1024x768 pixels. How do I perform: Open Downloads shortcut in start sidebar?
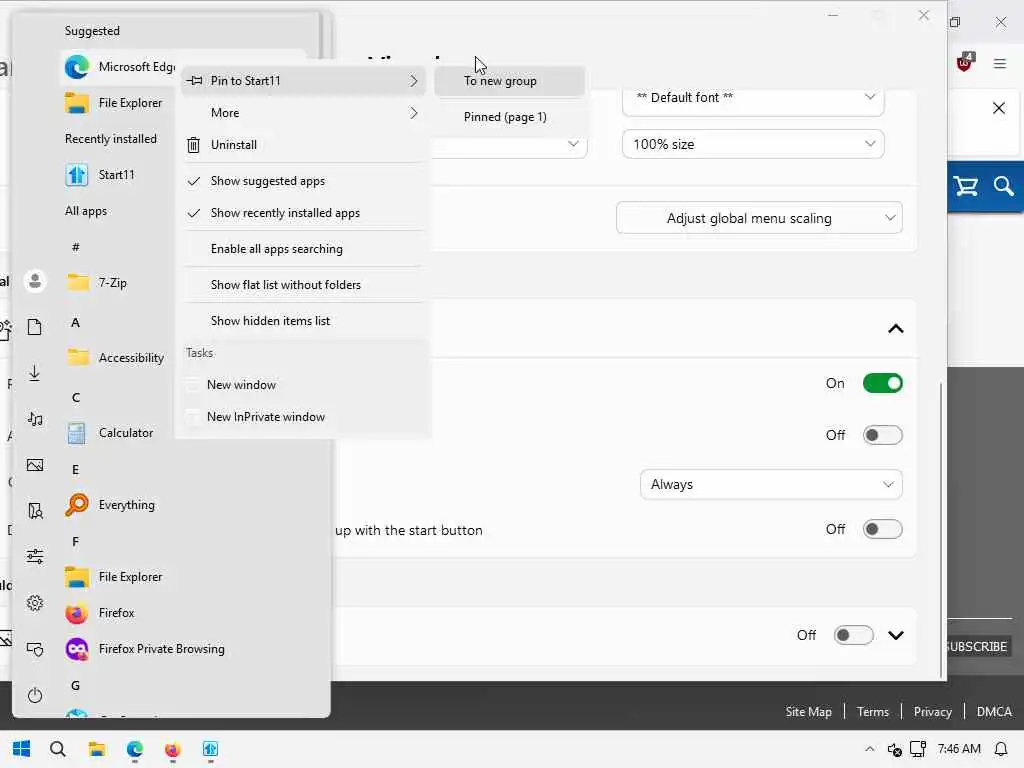pyautogui.click(x=35, y=373)
